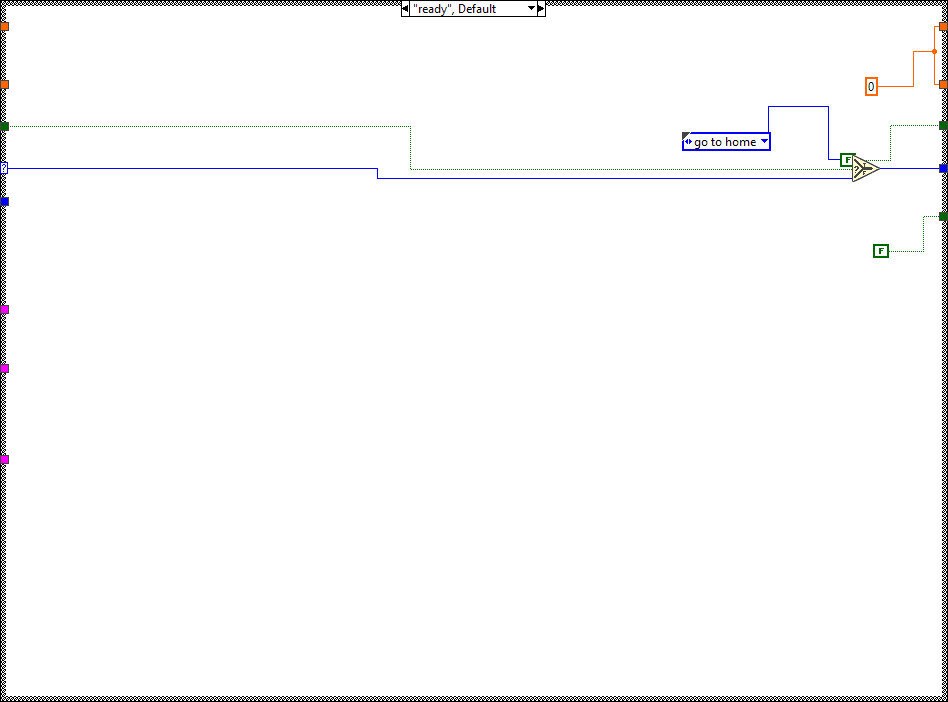Toggle the False constant below the Select node
The image size is (948, 702).
[x=880, y=251]
